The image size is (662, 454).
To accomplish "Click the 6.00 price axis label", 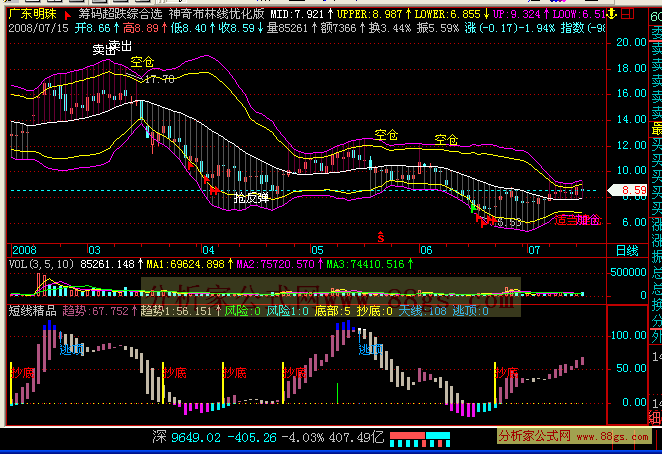I will click(x=634, y=222).
